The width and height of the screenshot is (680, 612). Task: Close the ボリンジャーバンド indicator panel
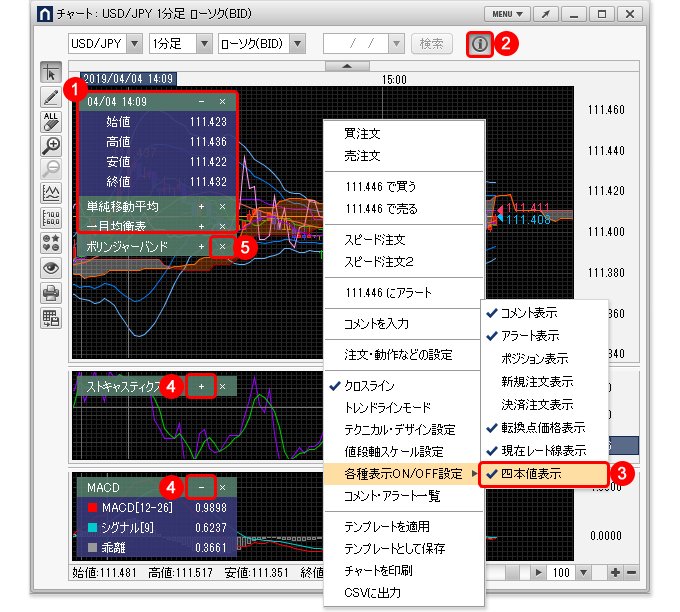click(222, 245)
